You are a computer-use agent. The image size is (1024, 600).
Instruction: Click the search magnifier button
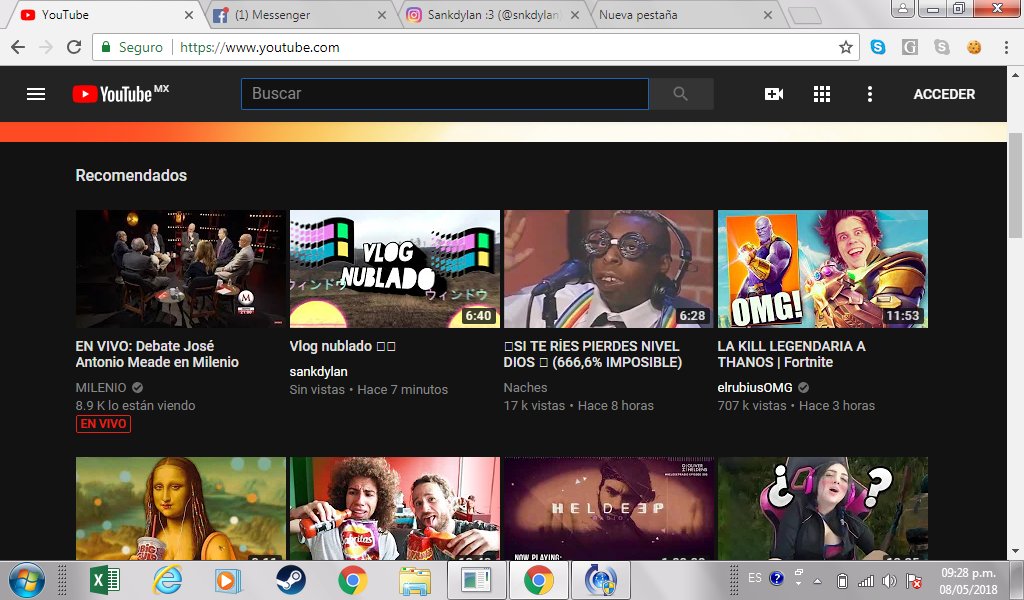point(680,94)
